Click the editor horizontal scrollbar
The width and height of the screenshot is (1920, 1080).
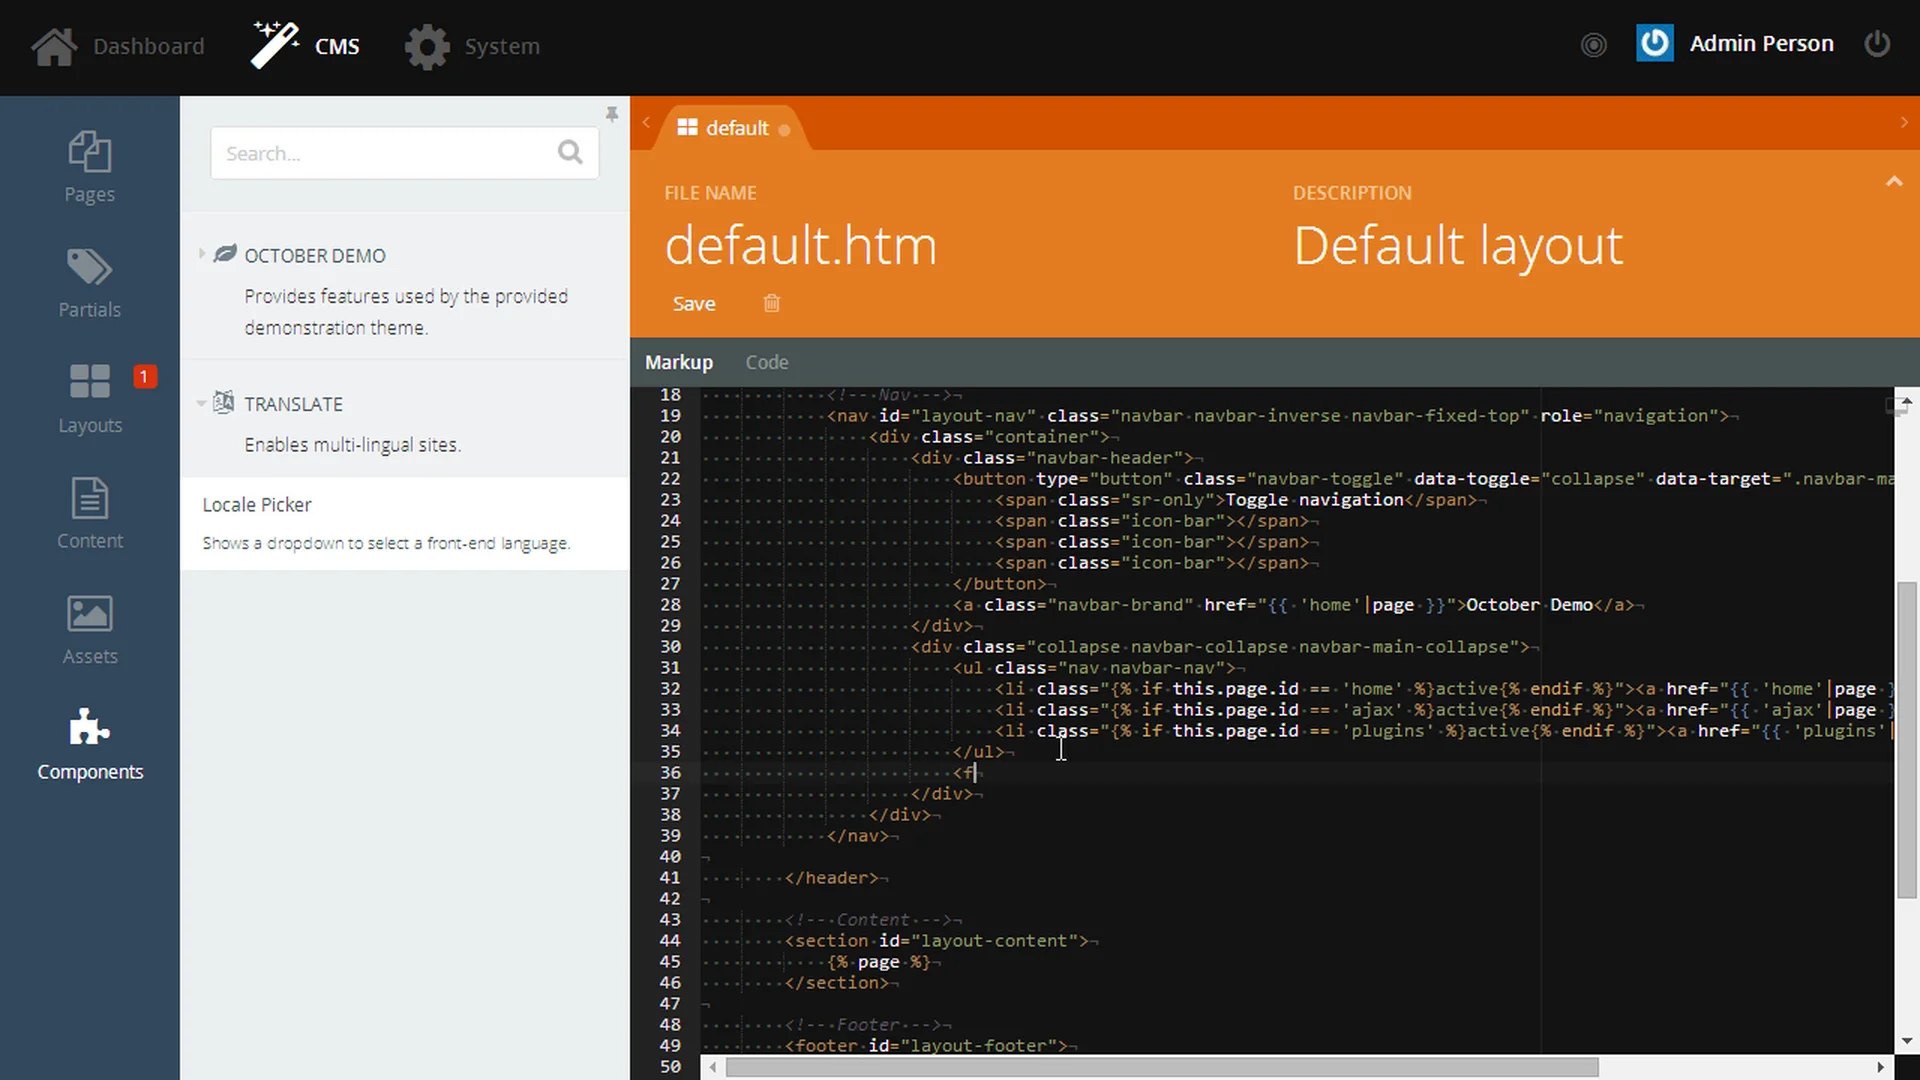pos(1160,1067)
